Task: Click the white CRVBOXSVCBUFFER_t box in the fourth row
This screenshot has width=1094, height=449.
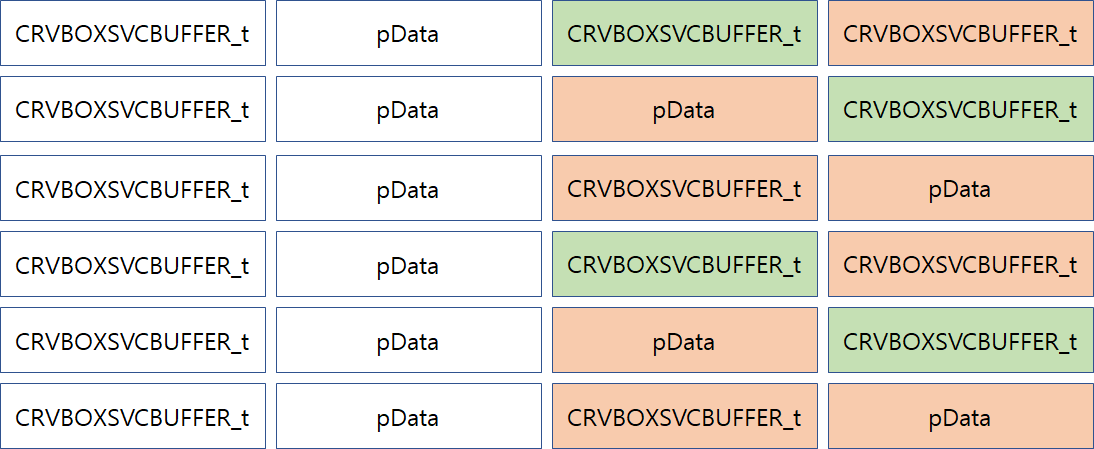Action: (x=133, y=264)
